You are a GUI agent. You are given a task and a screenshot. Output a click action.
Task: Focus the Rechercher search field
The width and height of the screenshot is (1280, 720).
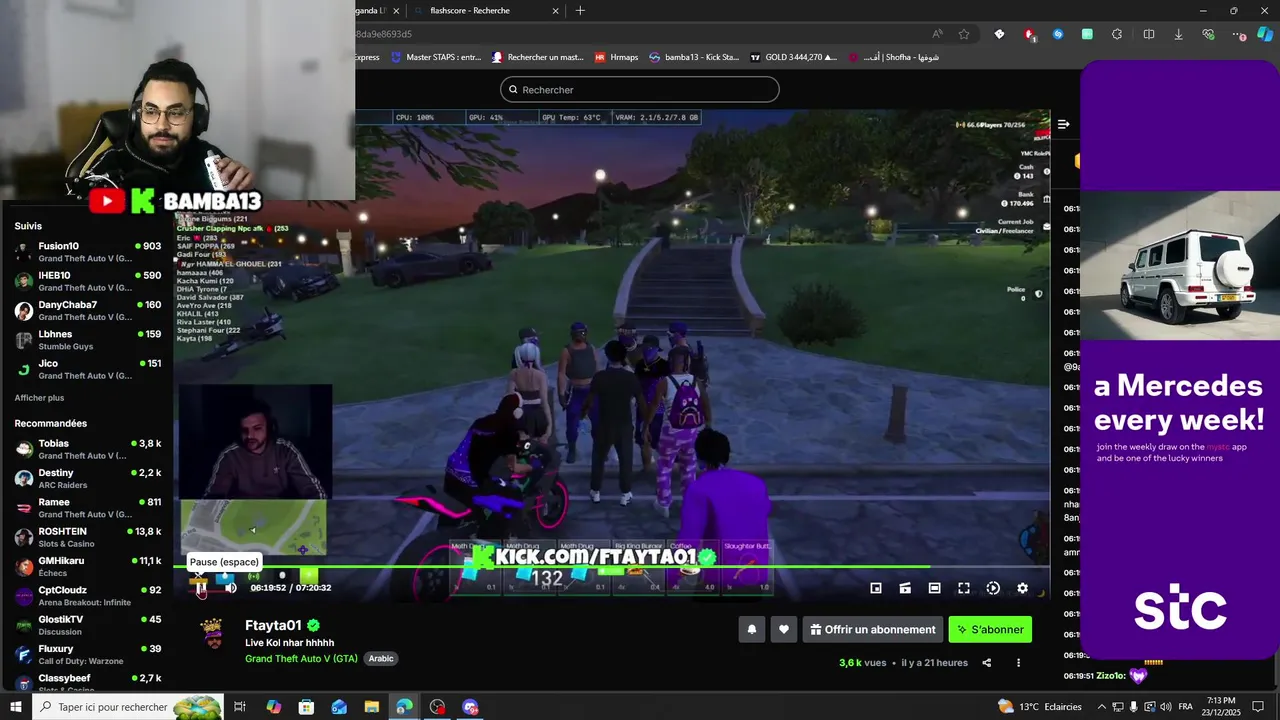point(640,90)
